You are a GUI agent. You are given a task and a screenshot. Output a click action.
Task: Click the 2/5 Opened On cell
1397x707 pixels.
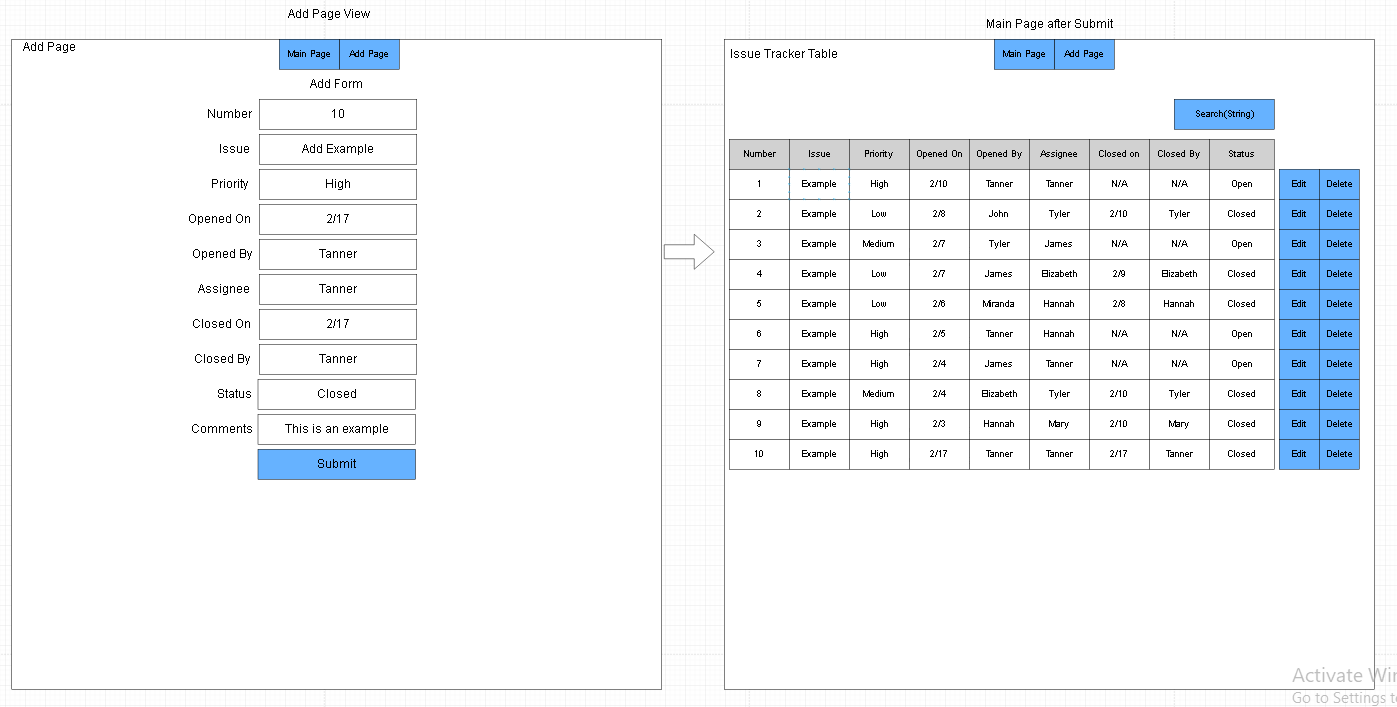coord(939,334)
